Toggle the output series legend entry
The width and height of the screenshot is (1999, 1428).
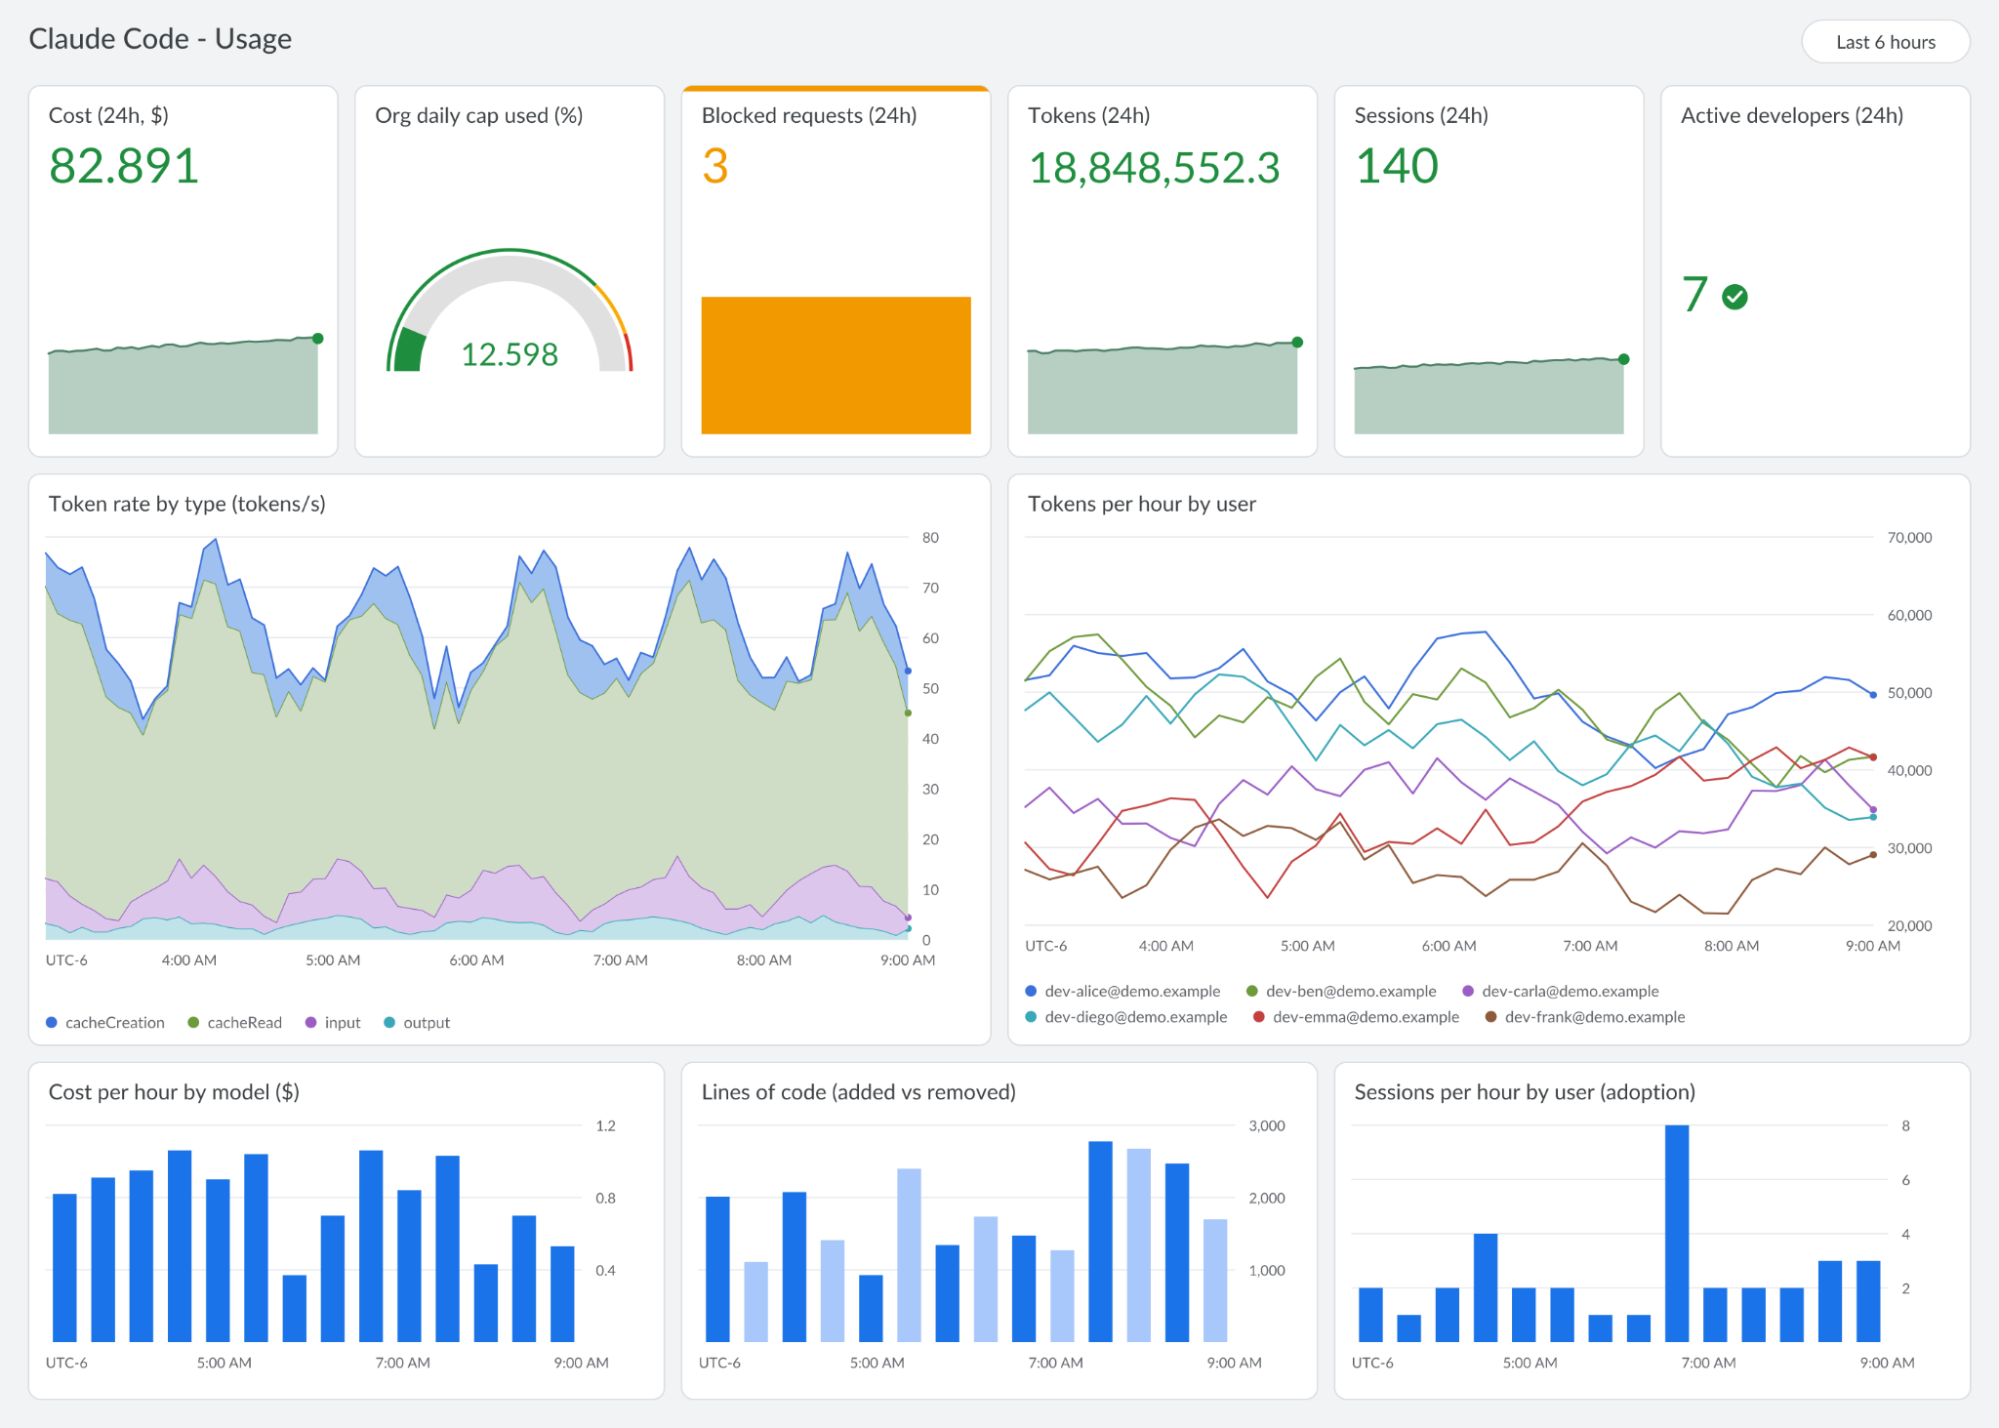click(417, 1022)
